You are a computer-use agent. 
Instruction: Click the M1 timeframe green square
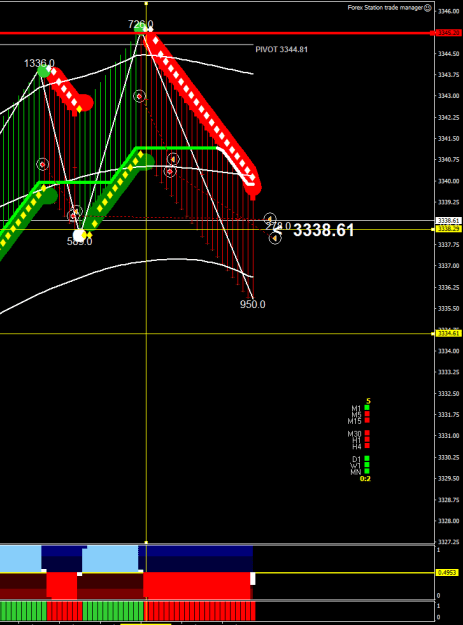(367, 407)
